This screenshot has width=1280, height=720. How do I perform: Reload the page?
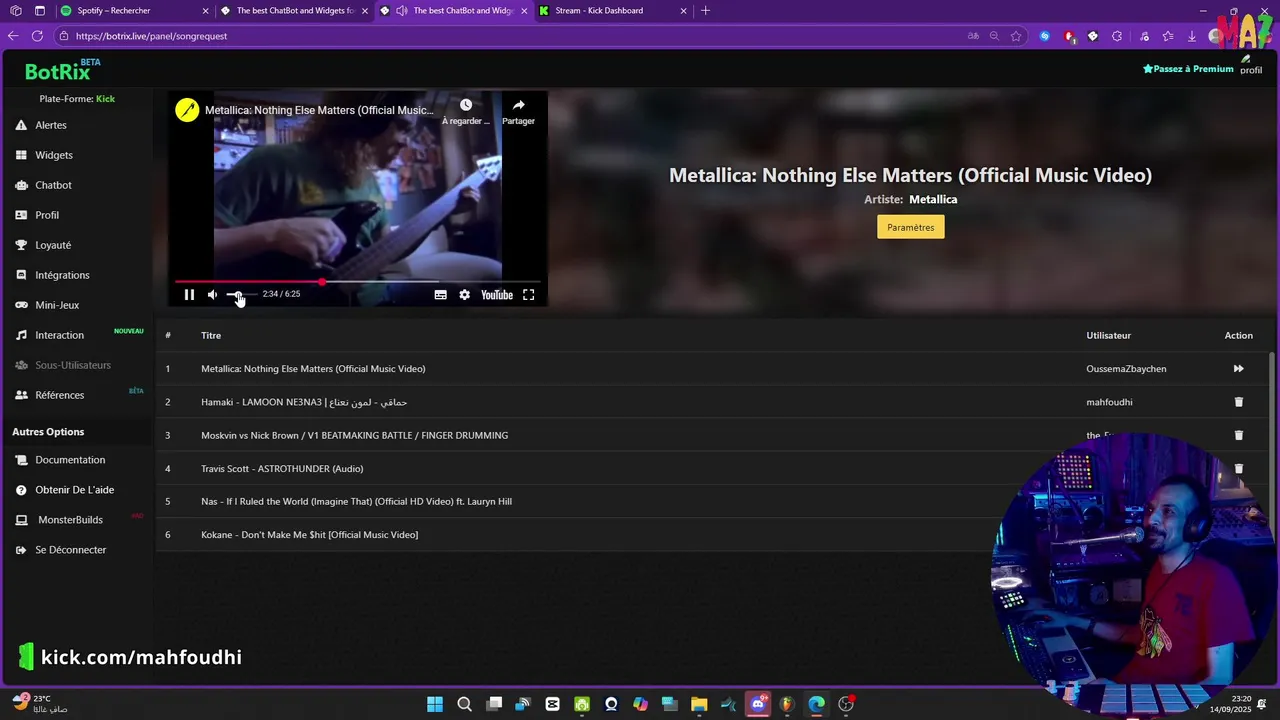(x=37, y=36)
